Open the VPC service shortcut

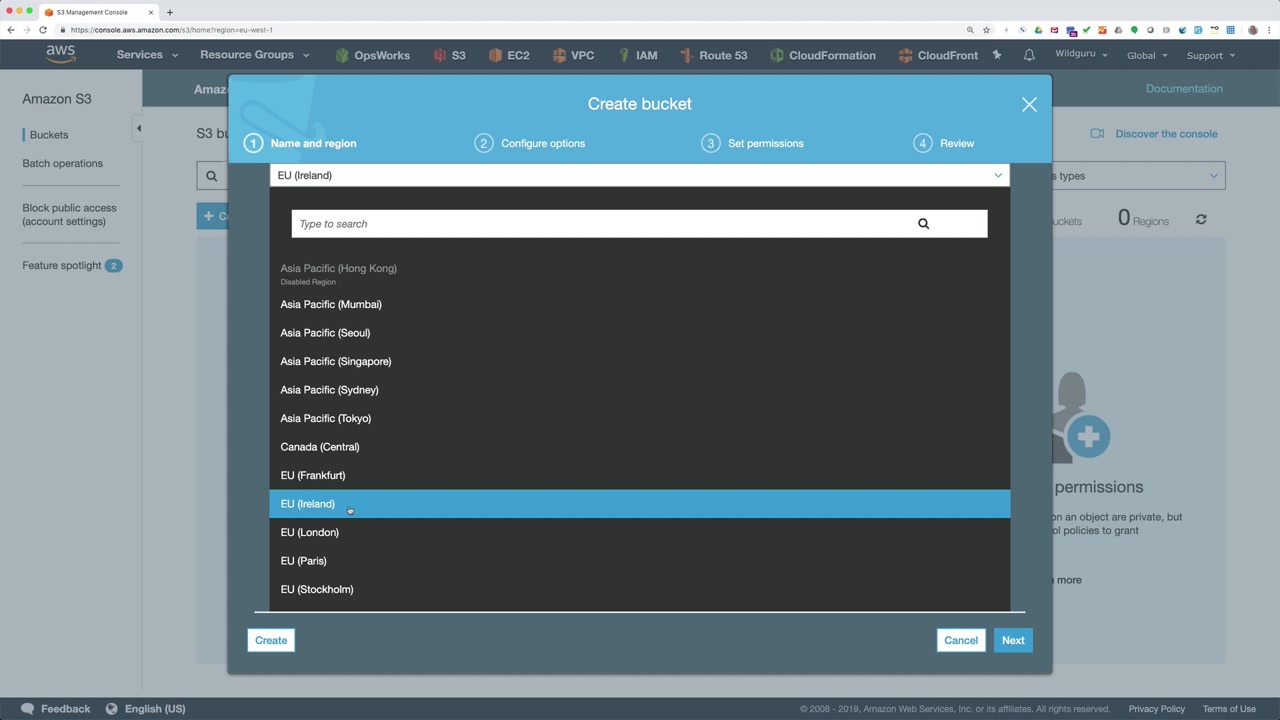click(x=572, y=55)
